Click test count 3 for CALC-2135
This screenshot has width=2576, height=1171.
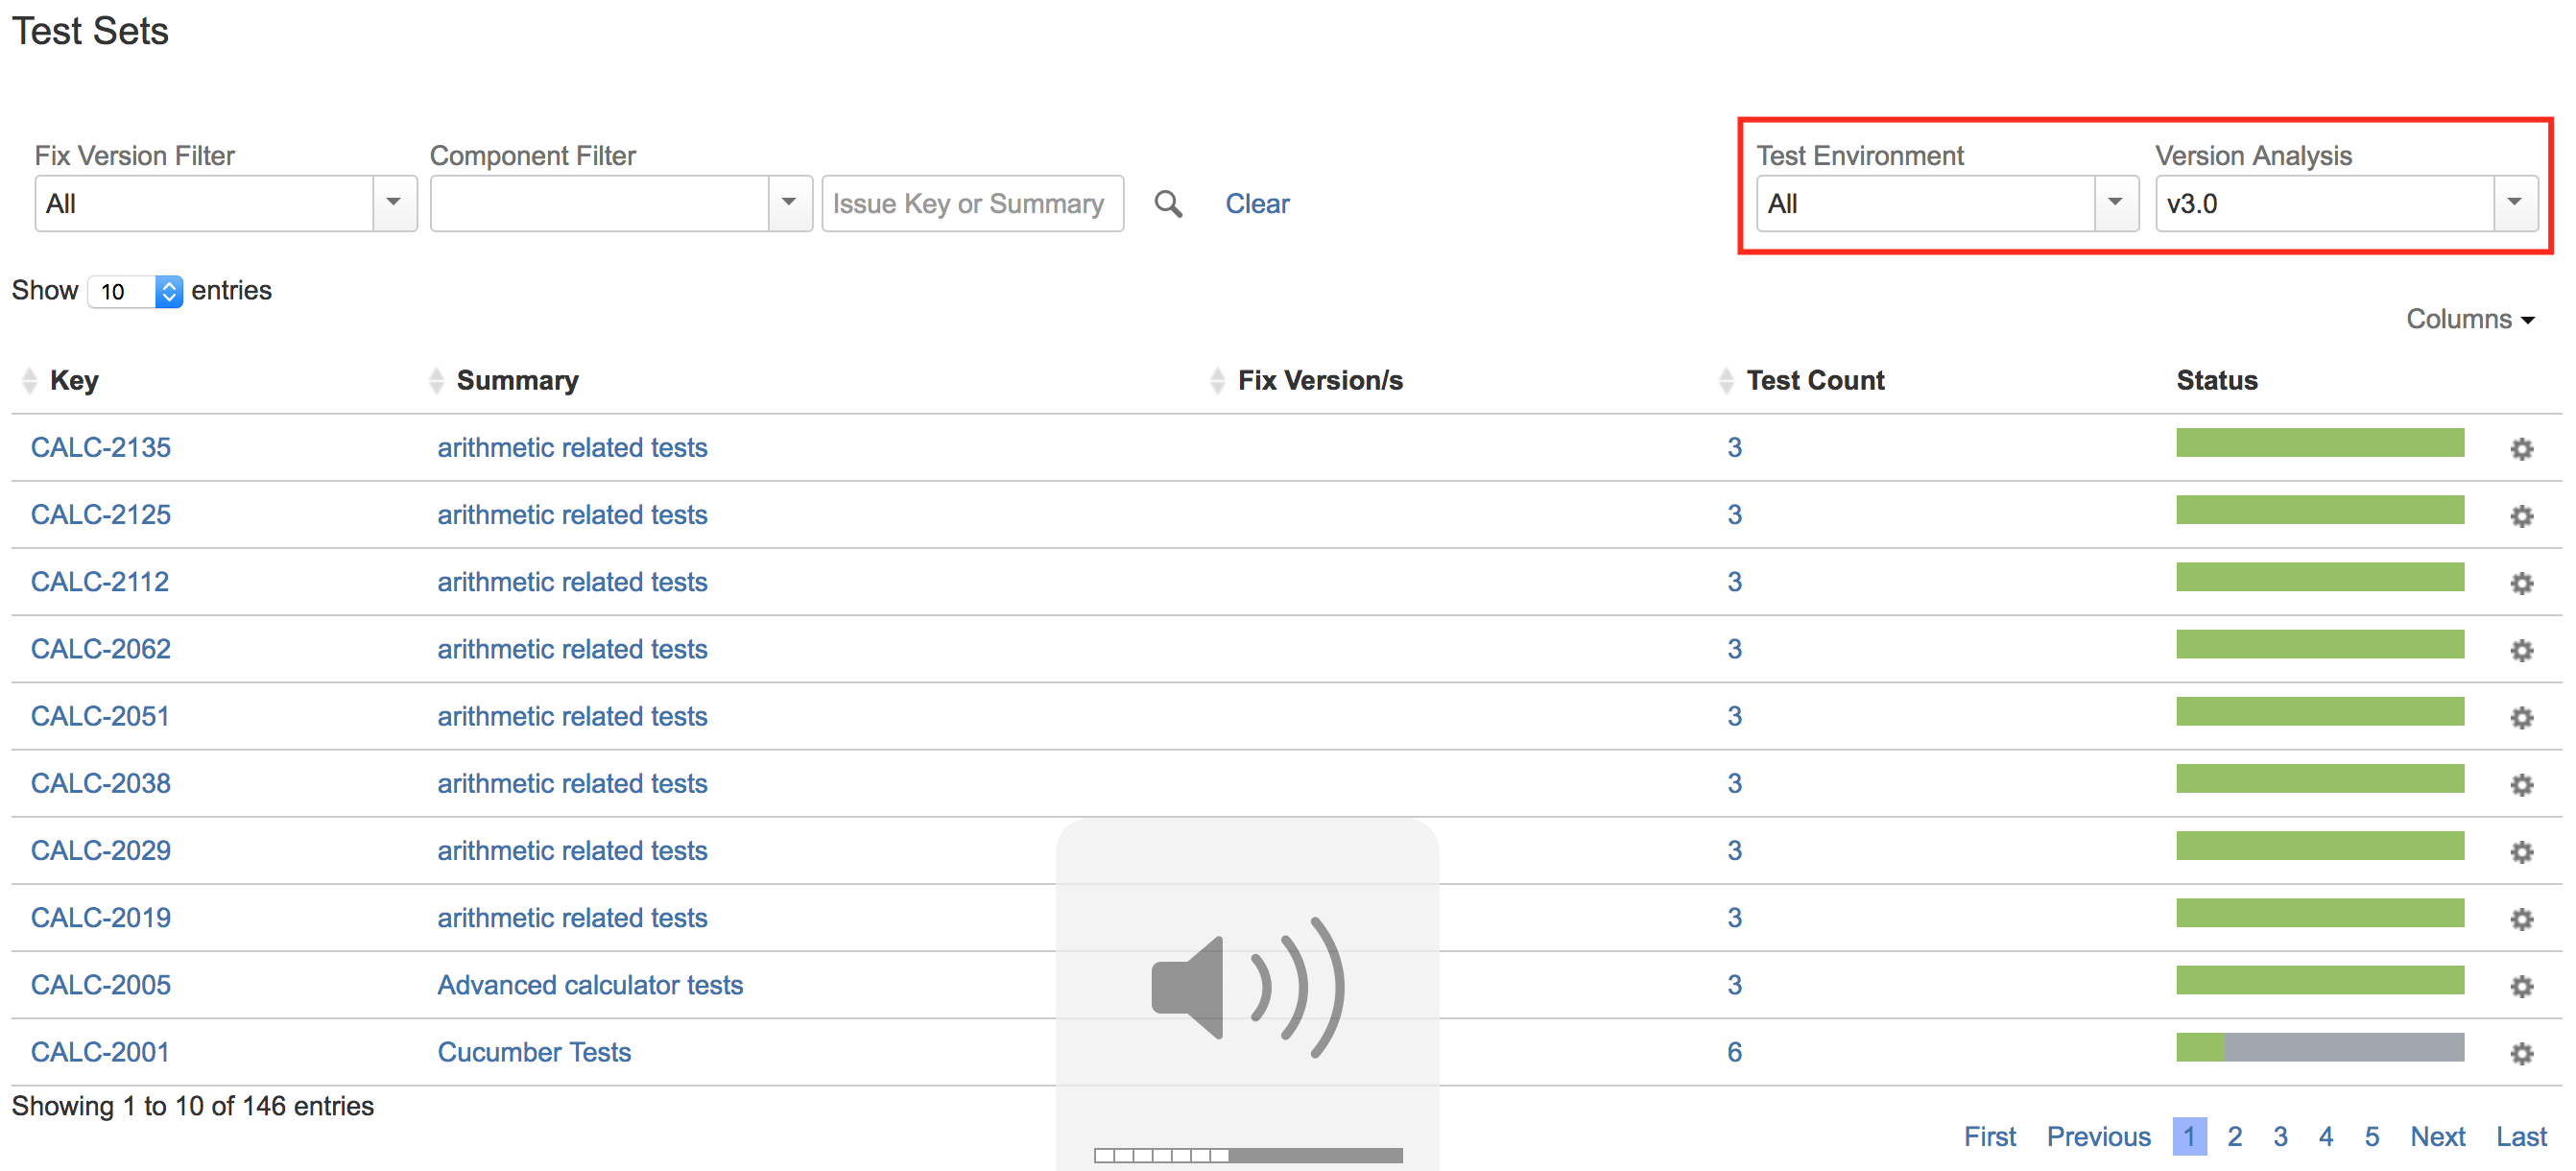click(1734, 448)
